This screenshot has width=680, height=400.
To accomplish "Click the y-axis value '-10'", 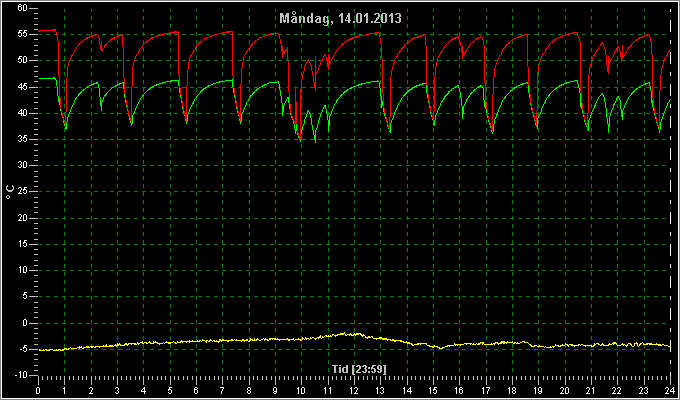I will tap(20, 375).
